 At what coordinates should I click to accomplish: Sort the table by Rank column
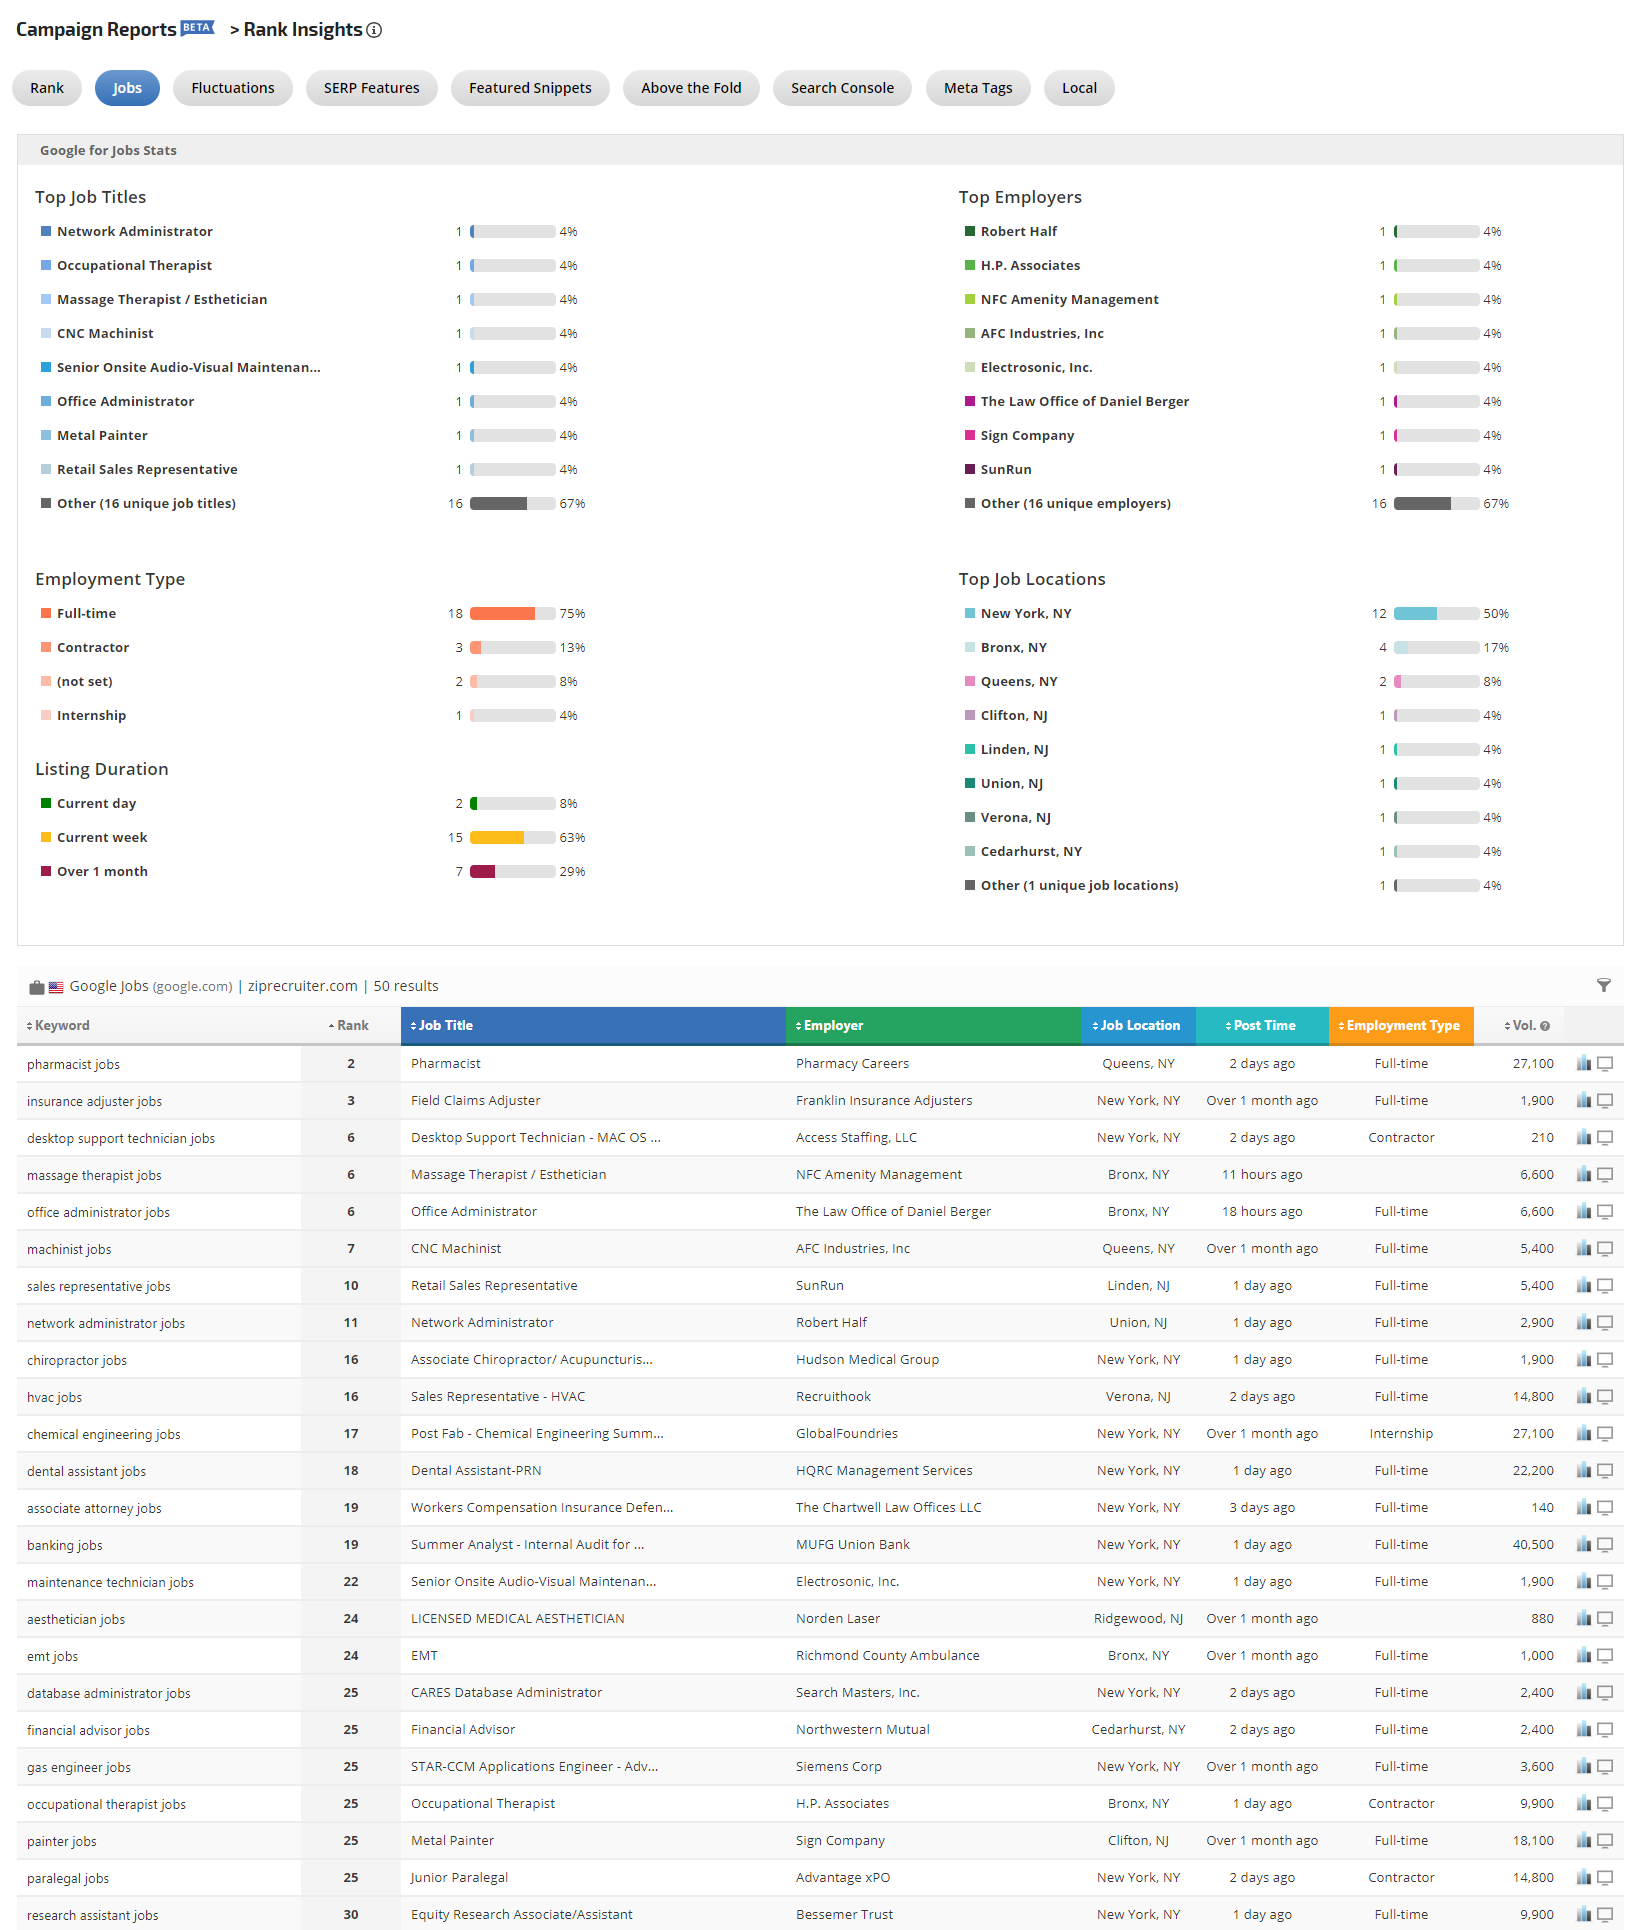(349, 1026)
